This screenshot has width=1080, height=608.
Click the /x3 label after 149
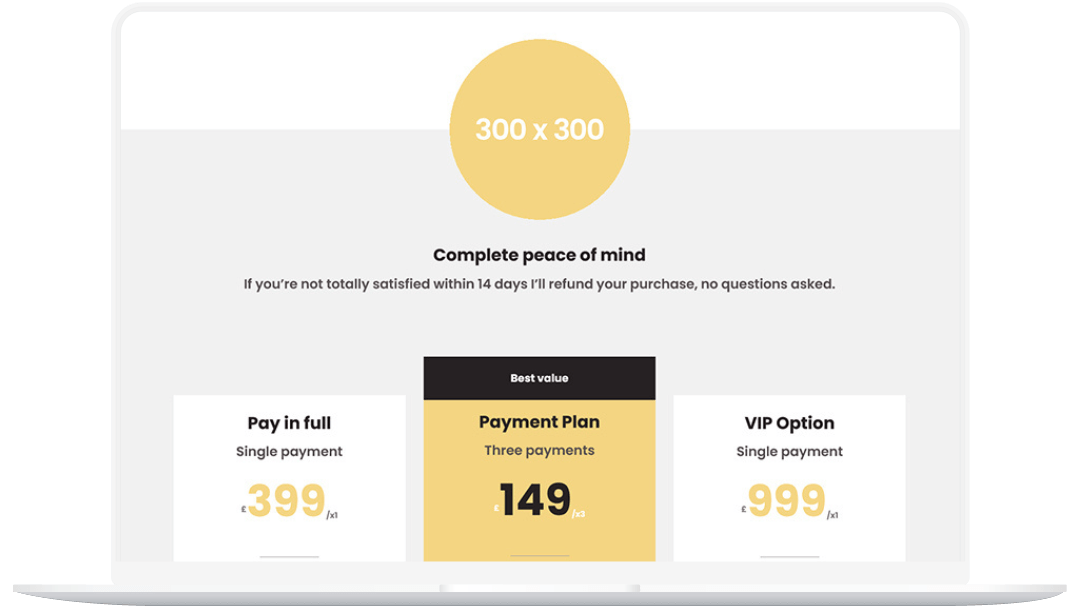point(579,514)
